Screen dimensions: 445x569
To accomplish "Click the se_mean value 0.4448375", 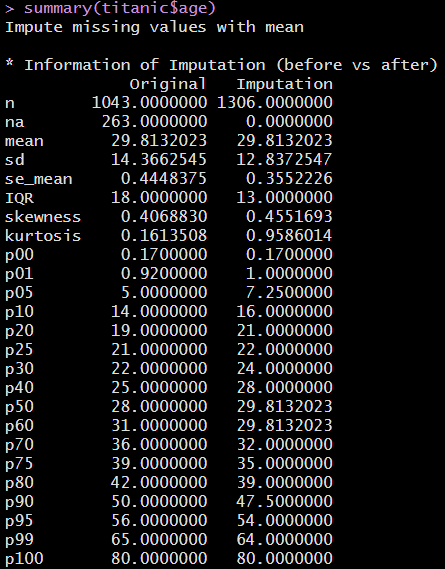I will point(164,178).
